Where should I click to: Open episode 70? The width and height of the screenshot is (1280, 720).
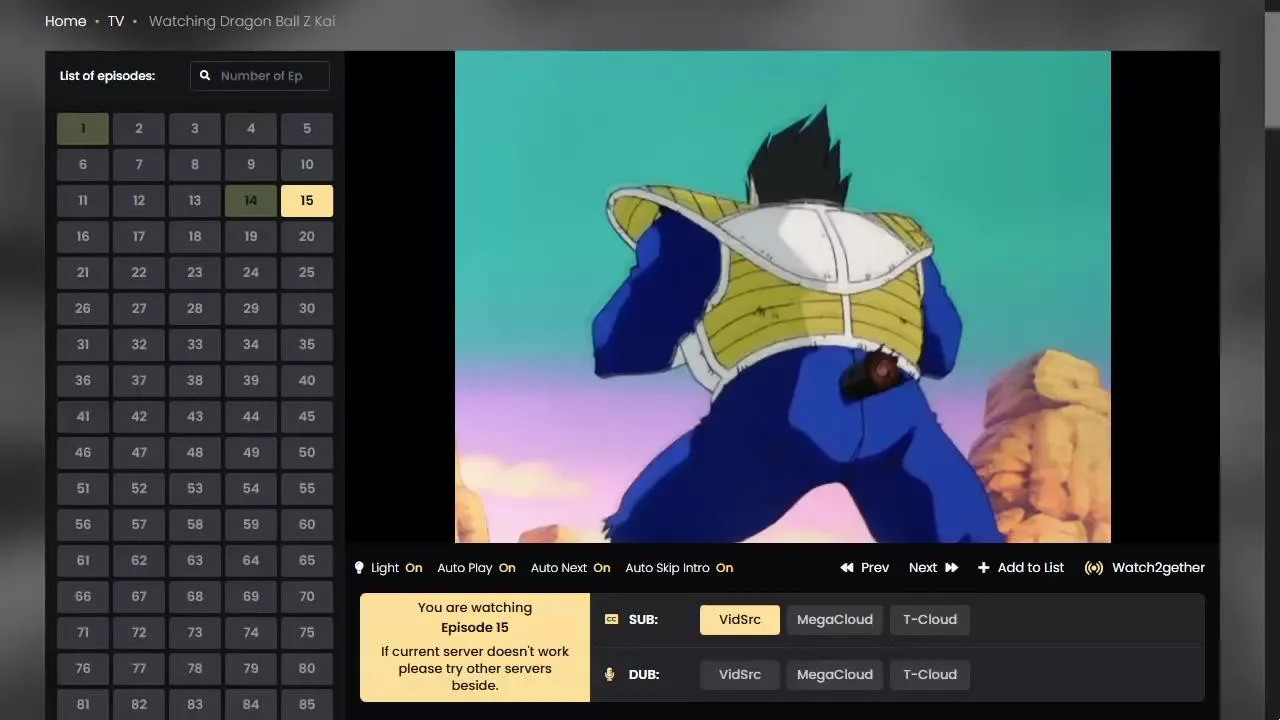click(307, 597)
